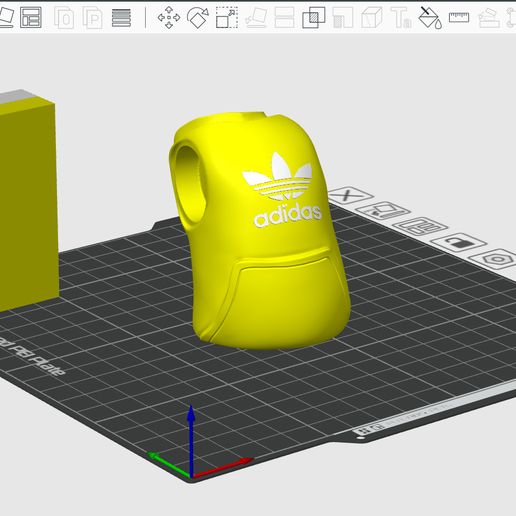Open the Variable layer height tool
The image size is (516, 516).
coord(121,18)
